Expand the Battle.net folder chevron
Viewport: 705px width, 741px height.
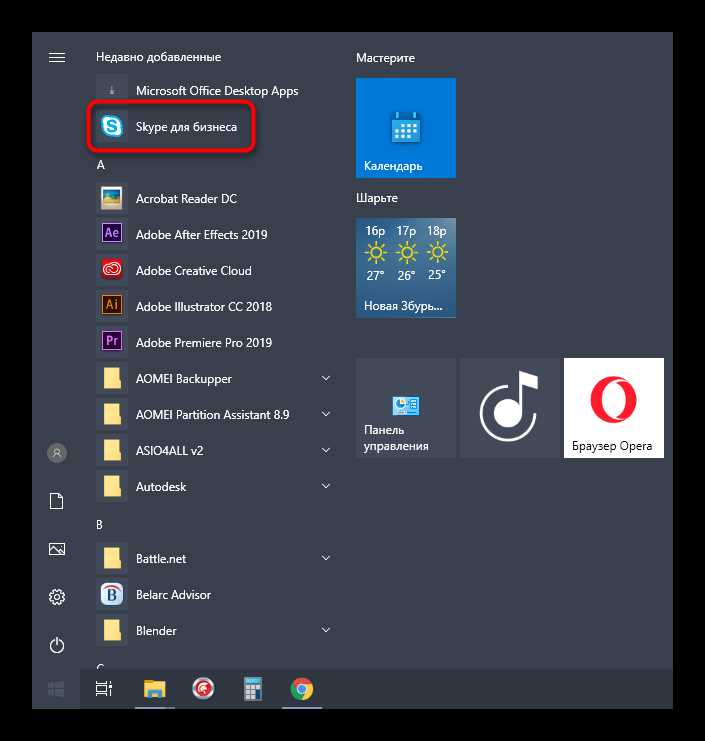326,558
